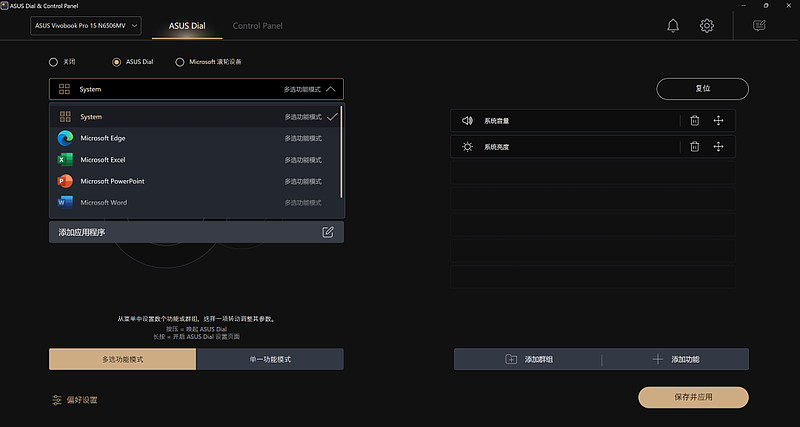
Task: Choose Microsoft PowerPoint from the application list
Action: pyautogui.click(x=195, y=181)
